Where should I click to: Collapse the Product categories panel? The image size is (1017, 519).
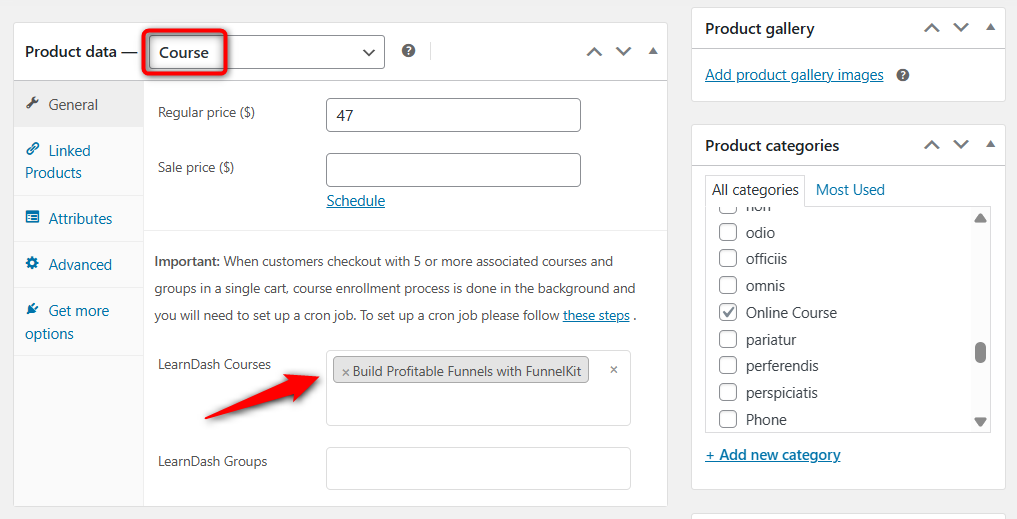(990, 145)
